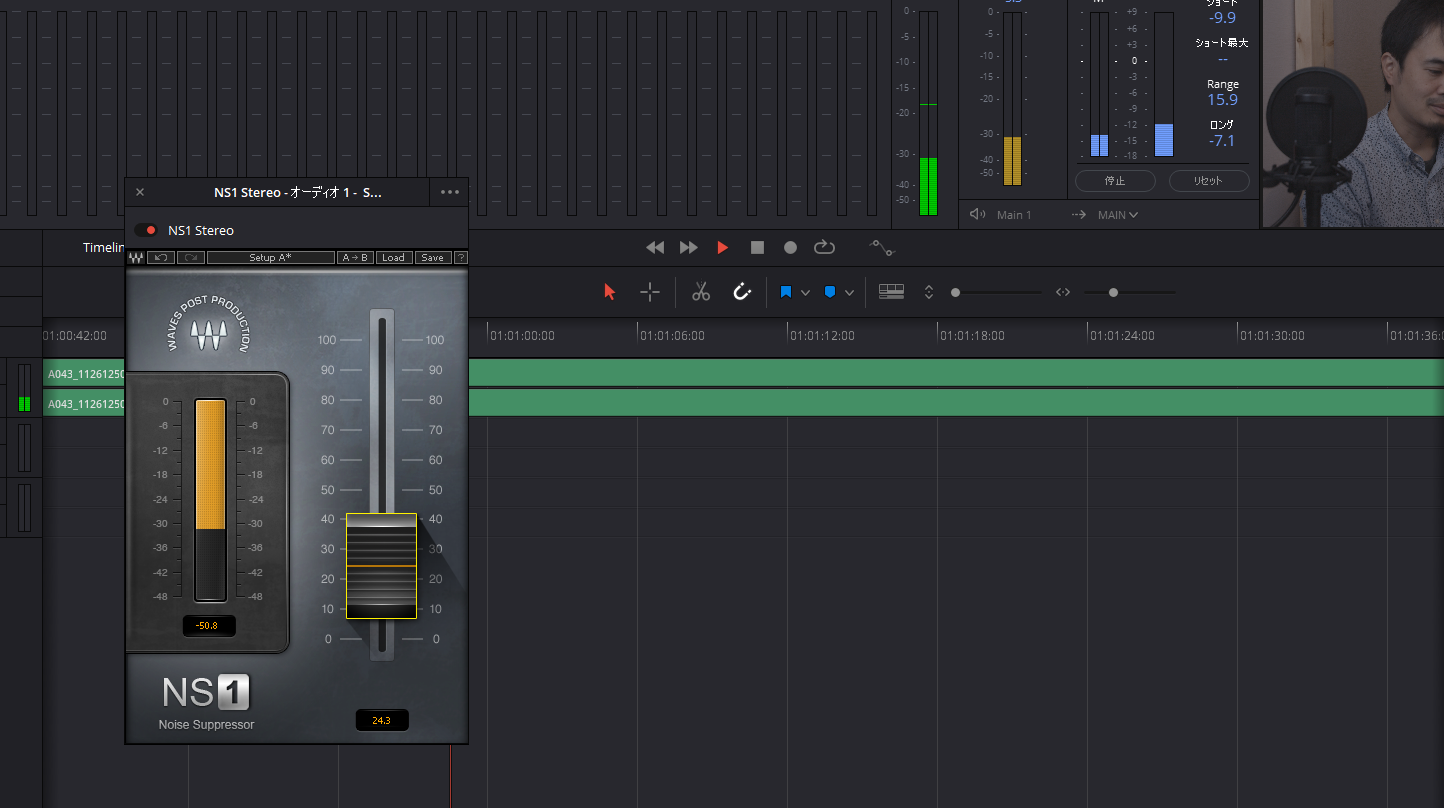Click the magnet snapping icon

tap(742, 292)
